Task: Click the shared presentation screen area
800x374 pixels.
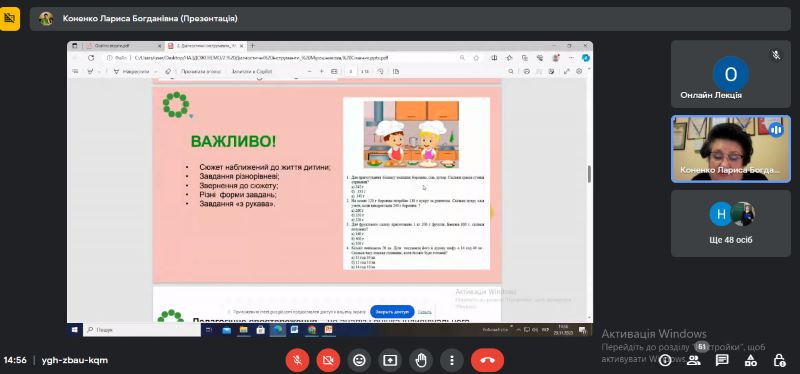Action: tap(330, 189)
